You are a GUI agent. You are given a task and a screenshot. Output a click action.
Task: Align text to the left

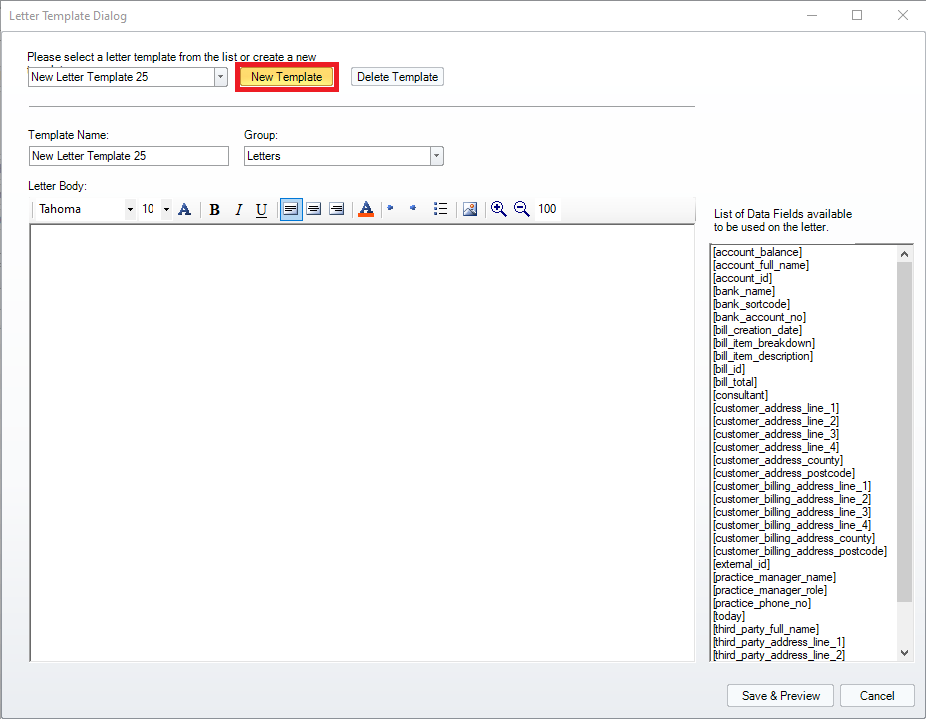click(291, 209)
